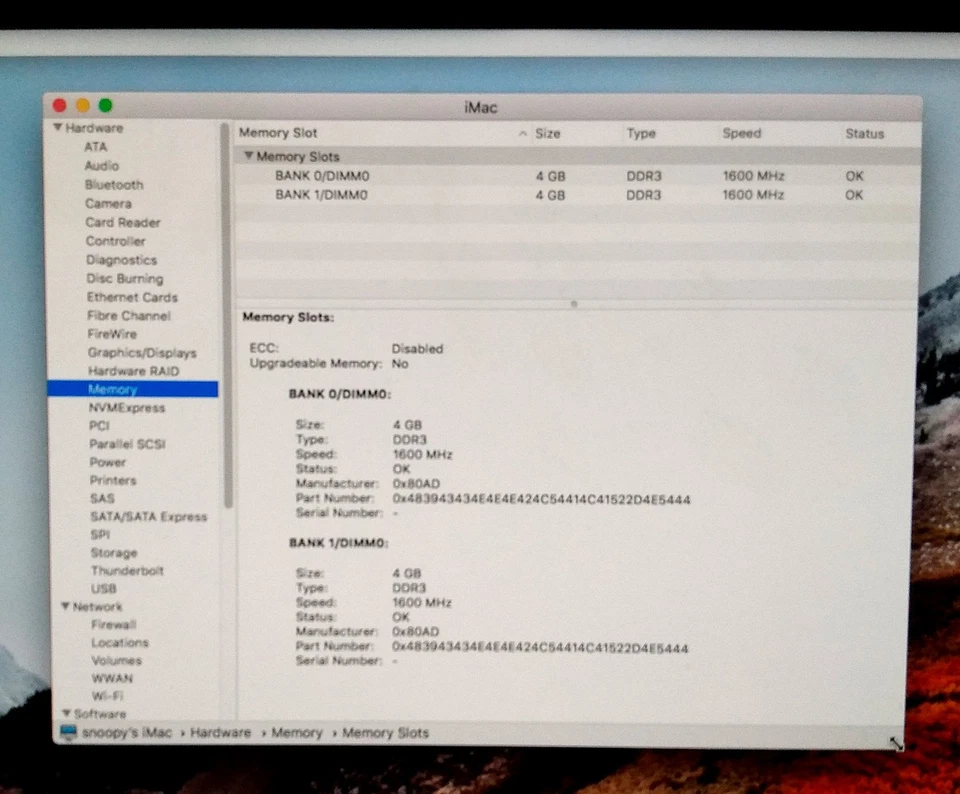Collapse the Memory Slots group

point(249,157)
